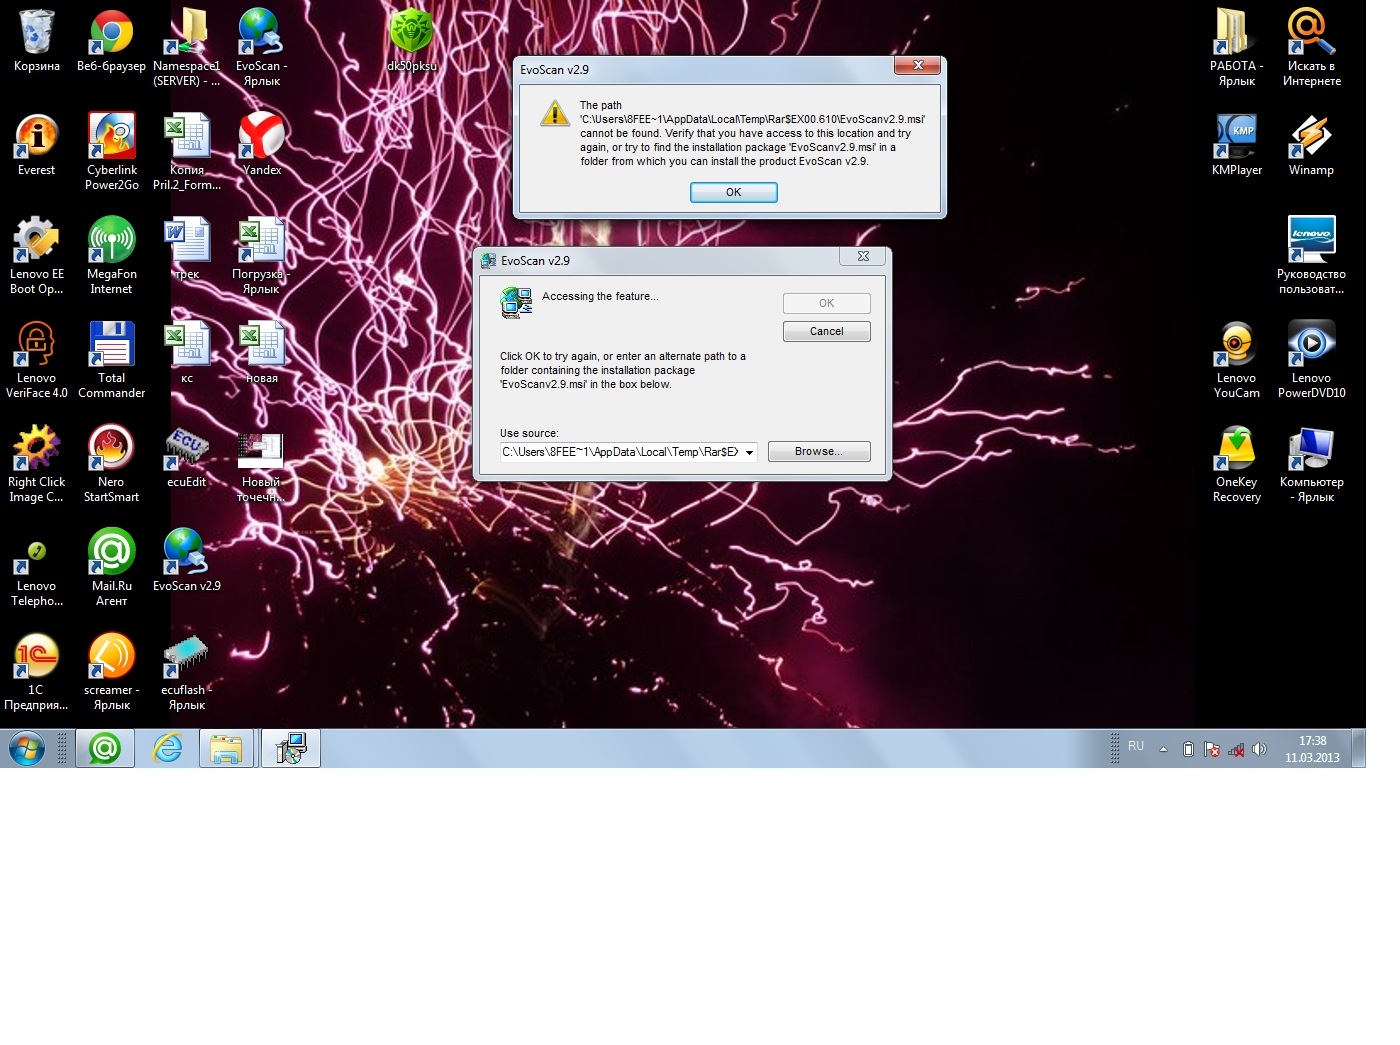
Task: Open Internet Explorer from the taskbar
Action: [167, 748]
